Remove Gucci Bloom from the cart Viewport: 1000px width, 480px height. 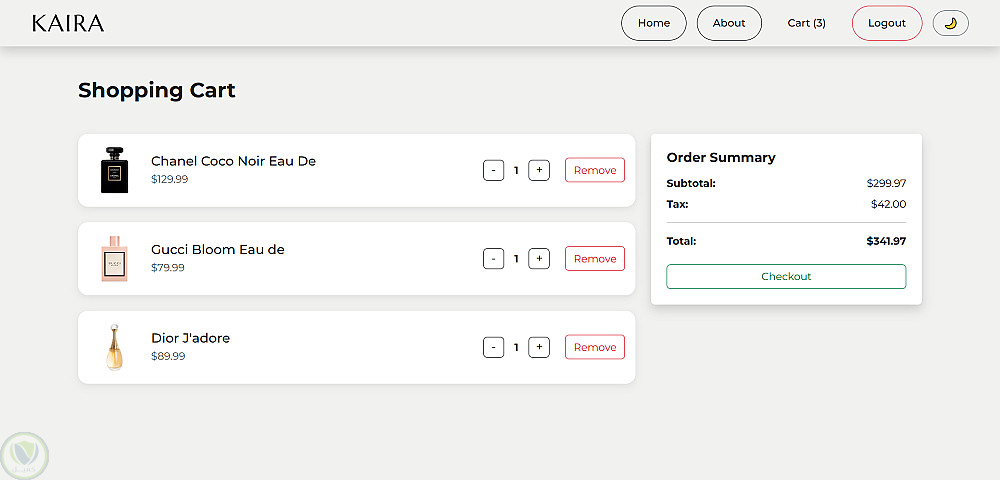coord(595,259)
